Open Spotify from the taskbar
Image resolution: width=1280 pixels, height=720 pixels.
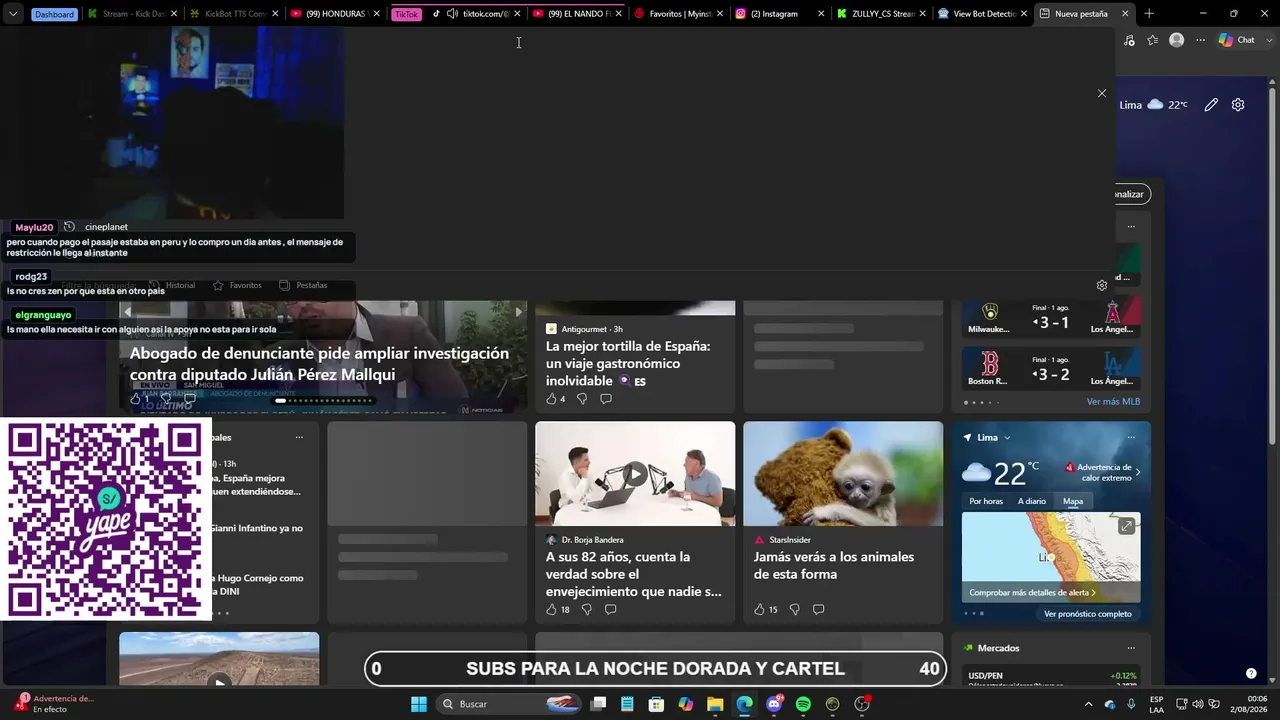pyautogui.click(x=803, y=704)
